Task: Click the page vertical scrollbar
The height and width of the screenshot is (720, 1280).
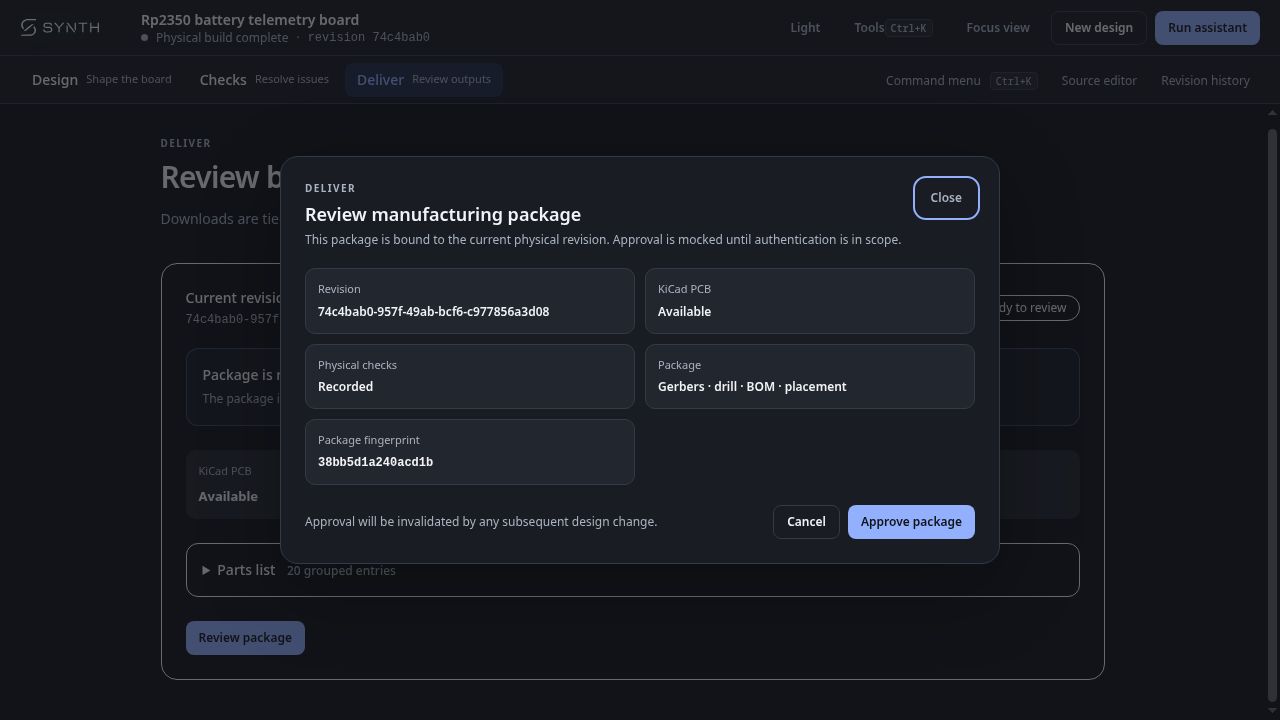Action: [1273, 415]
